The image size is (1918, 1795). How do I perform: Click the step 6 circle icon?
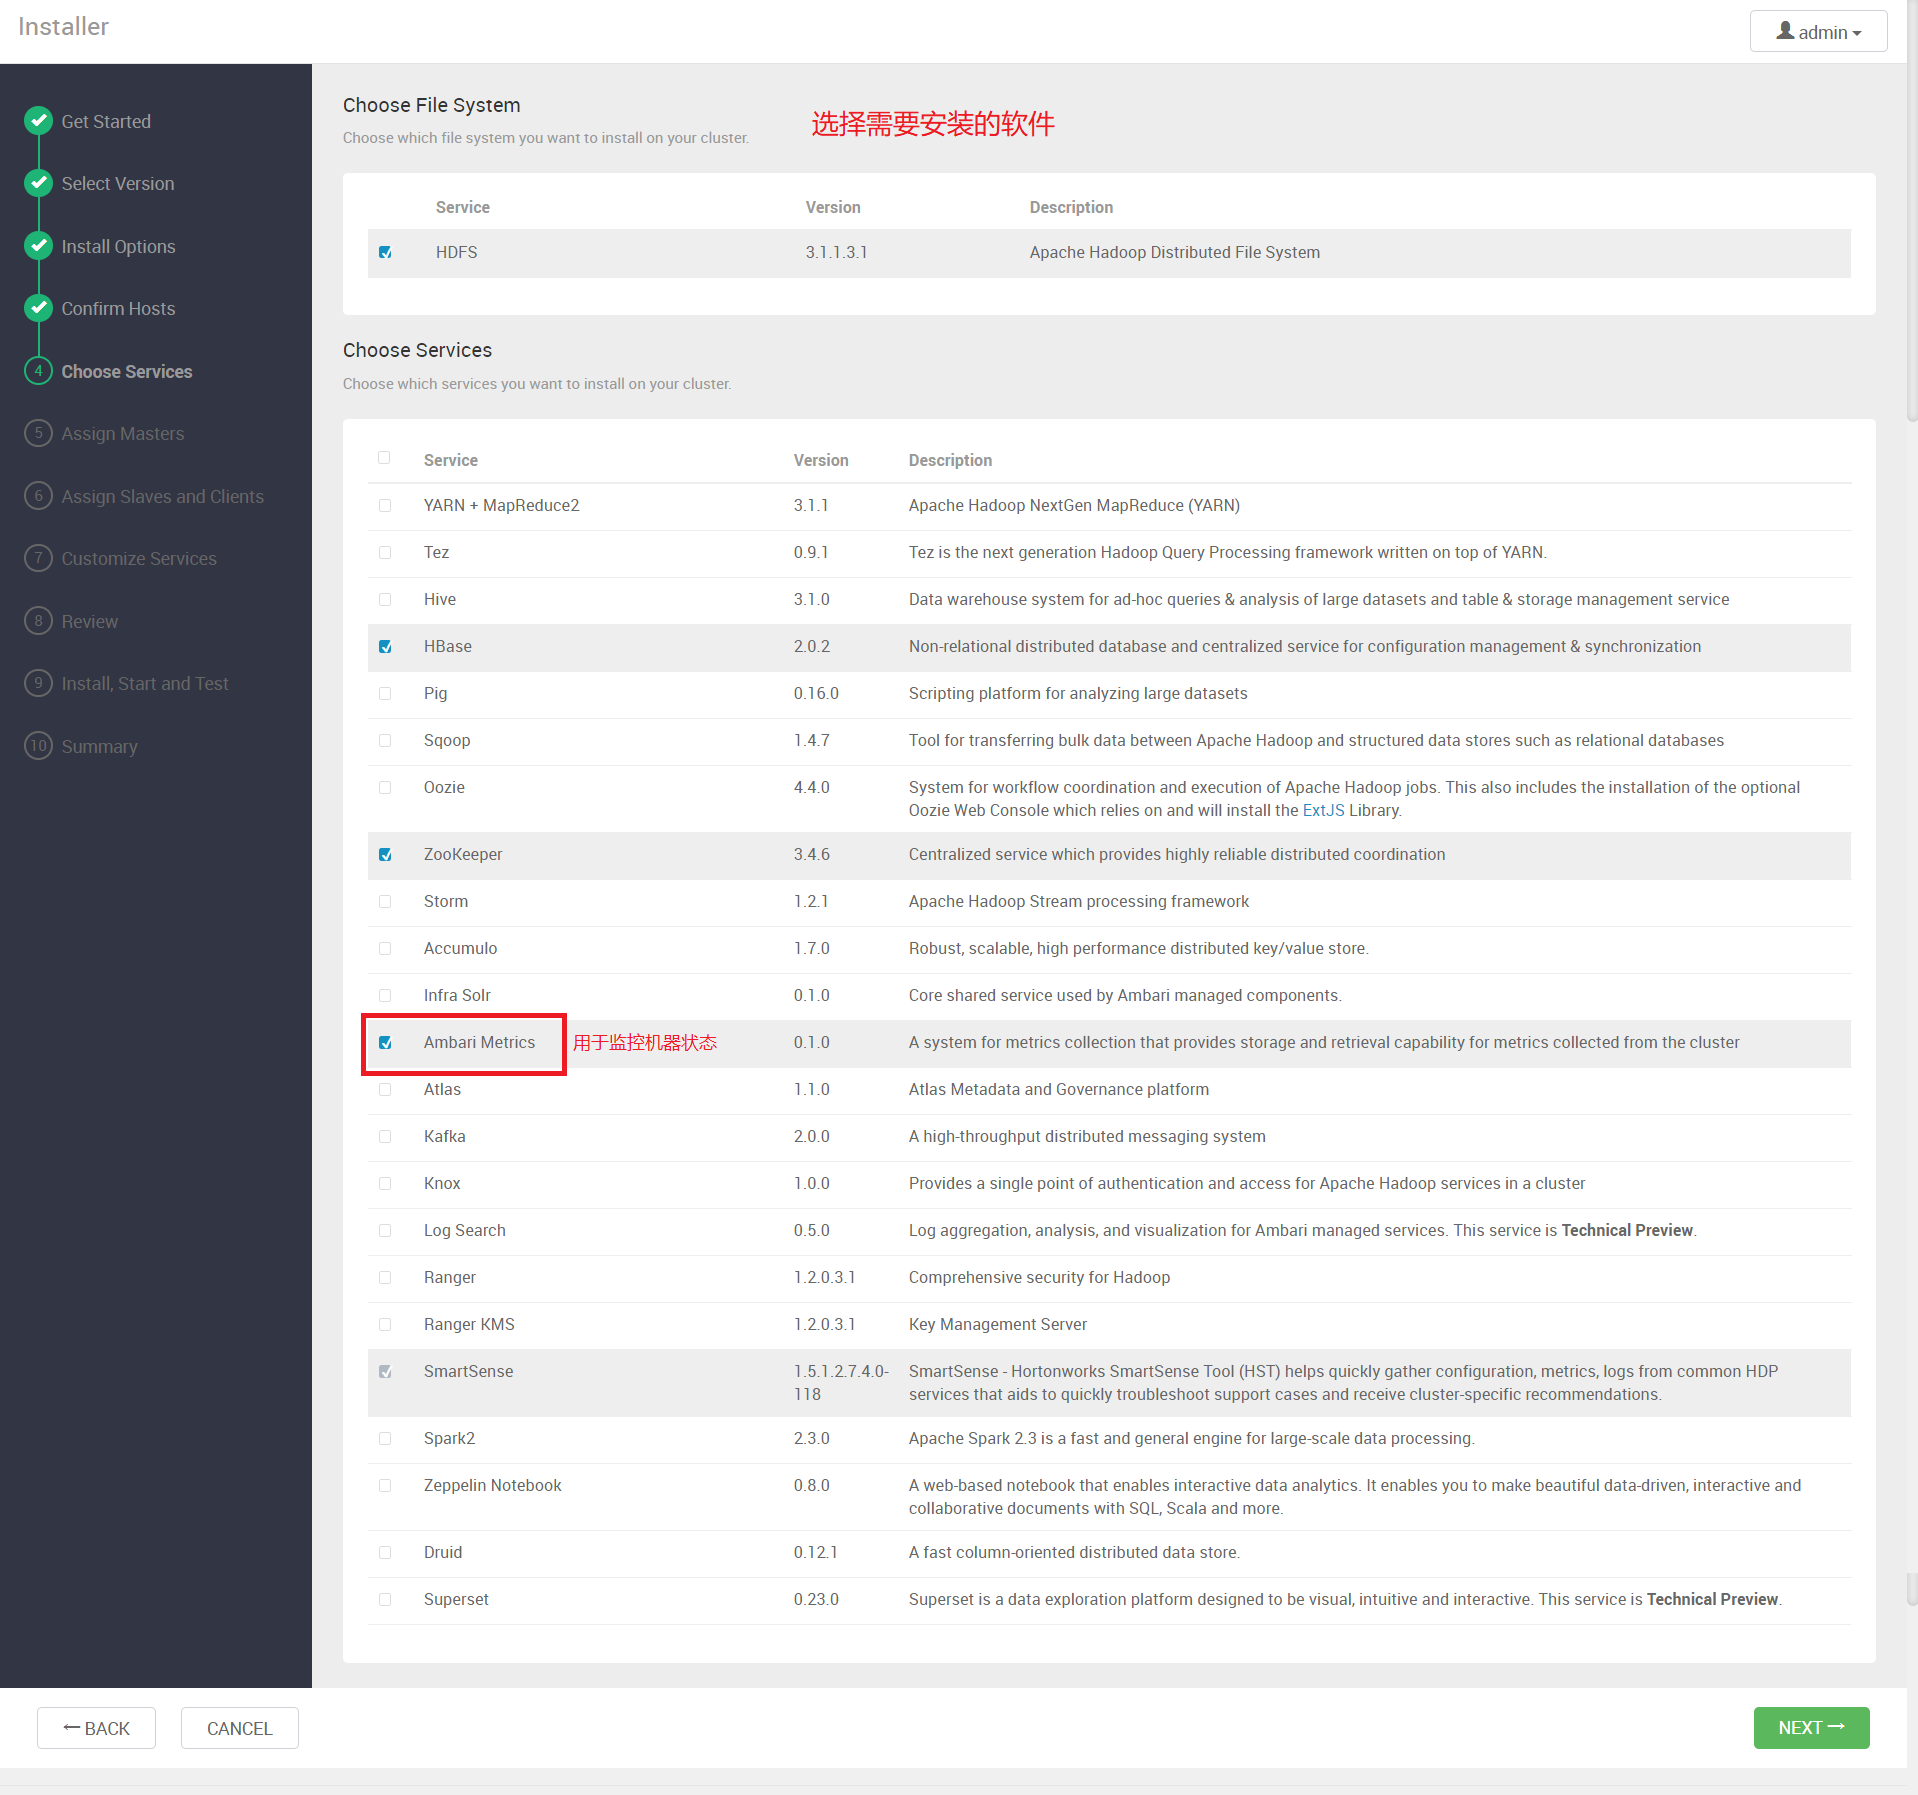tap(38, 496)
